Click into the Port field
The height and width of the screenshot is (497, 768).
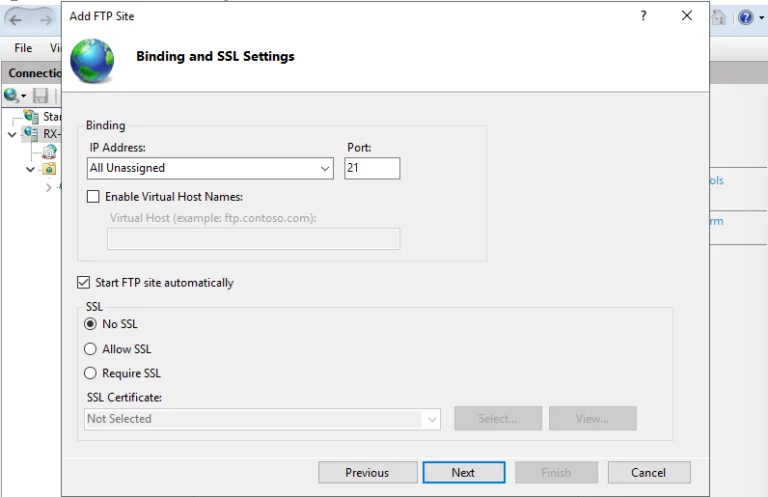tap(372, 168)
